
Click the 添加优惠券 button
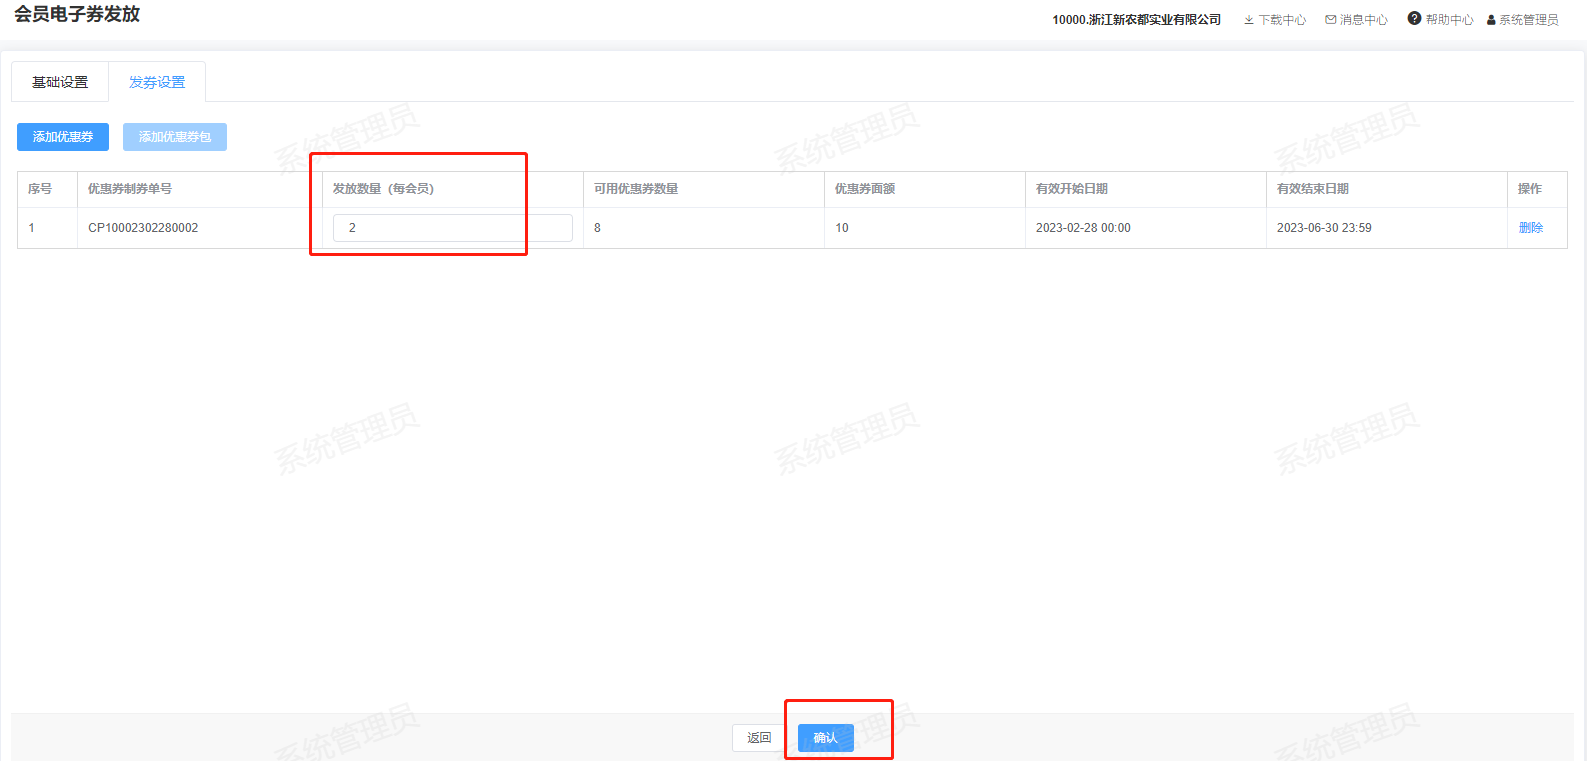(x=63, y=137)
